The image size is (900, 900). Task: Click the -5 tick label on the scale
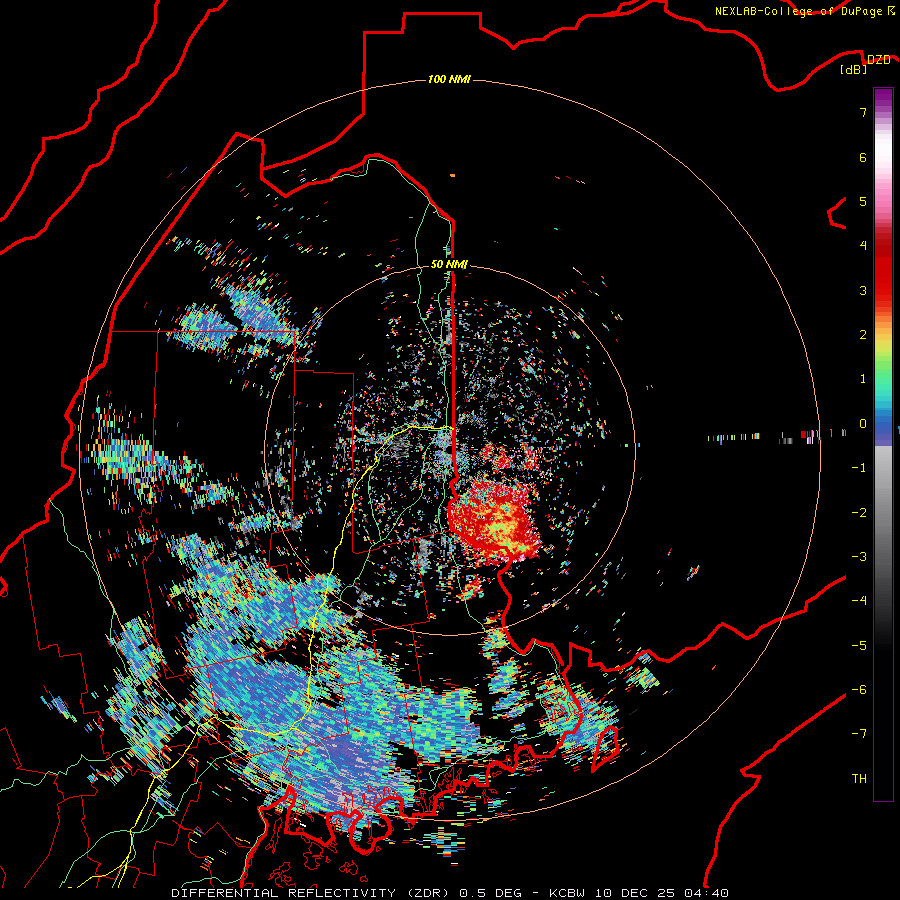[x=859, y=646]
